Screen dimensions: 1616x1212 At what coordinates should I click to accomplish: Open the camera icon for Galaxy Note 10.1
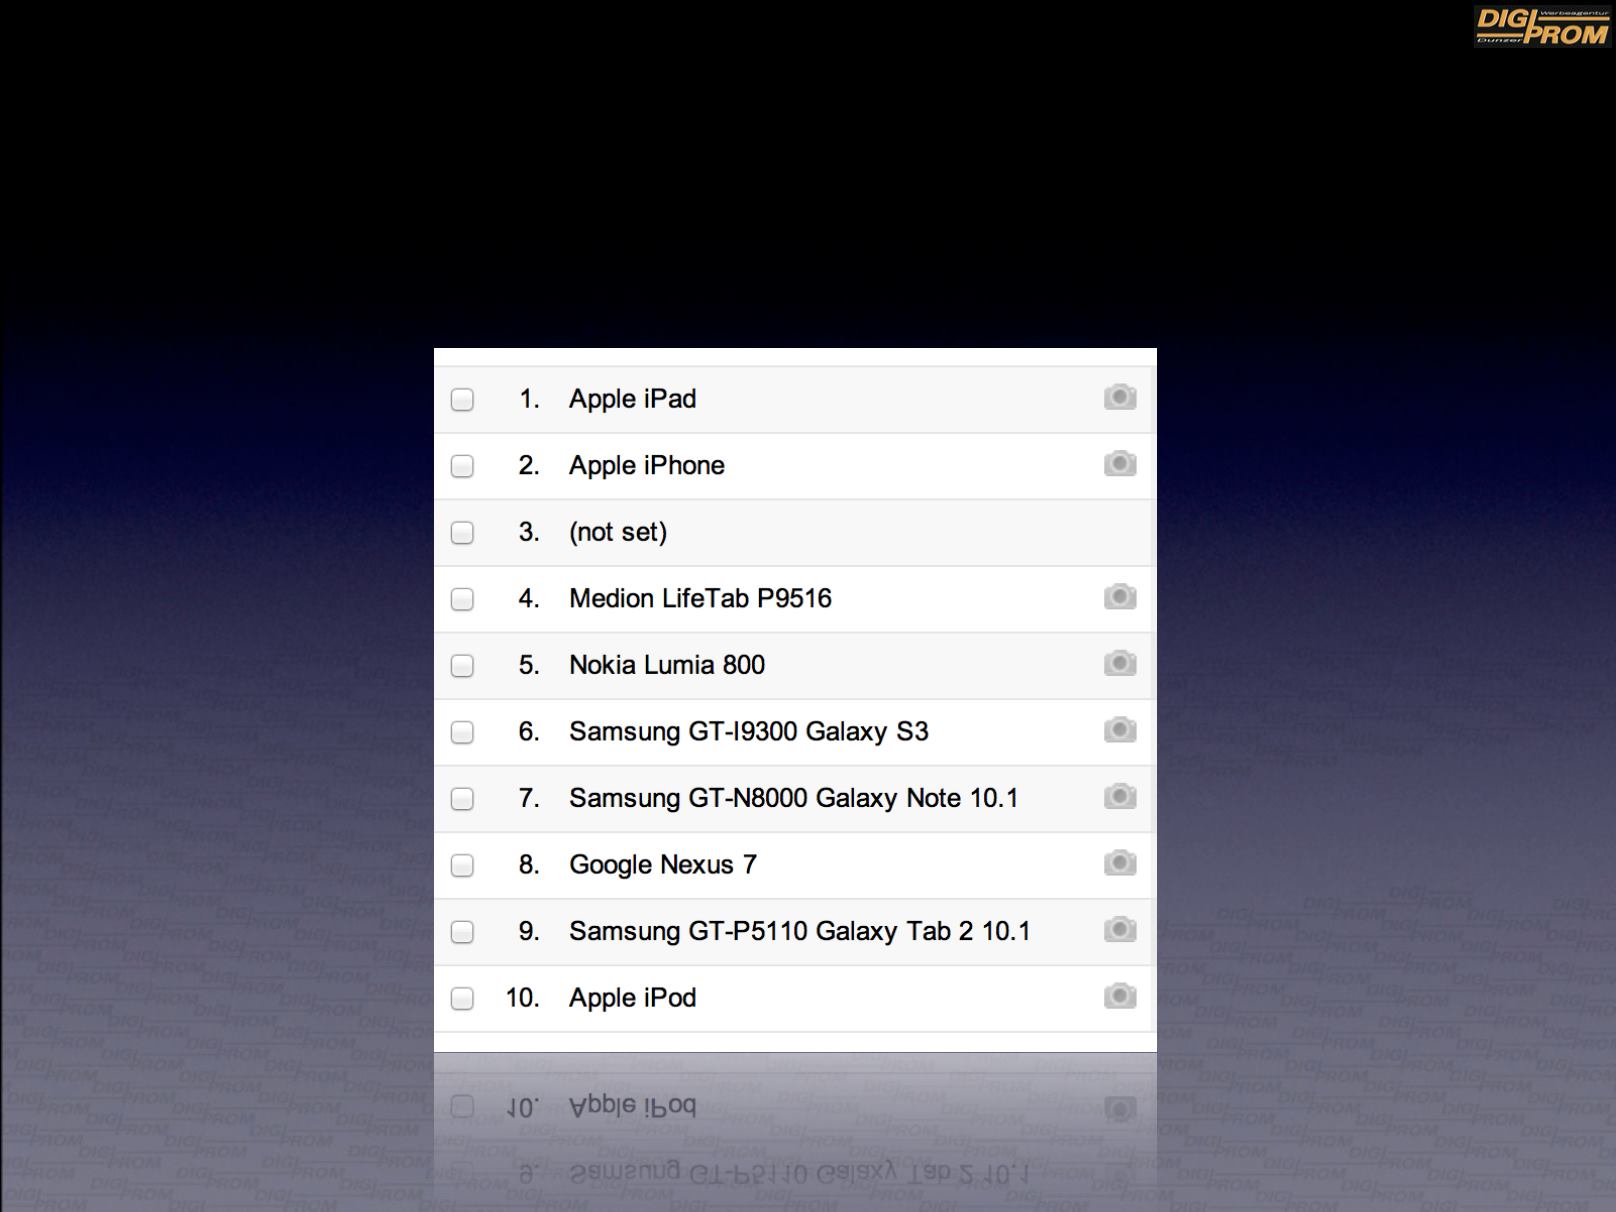1120,796
